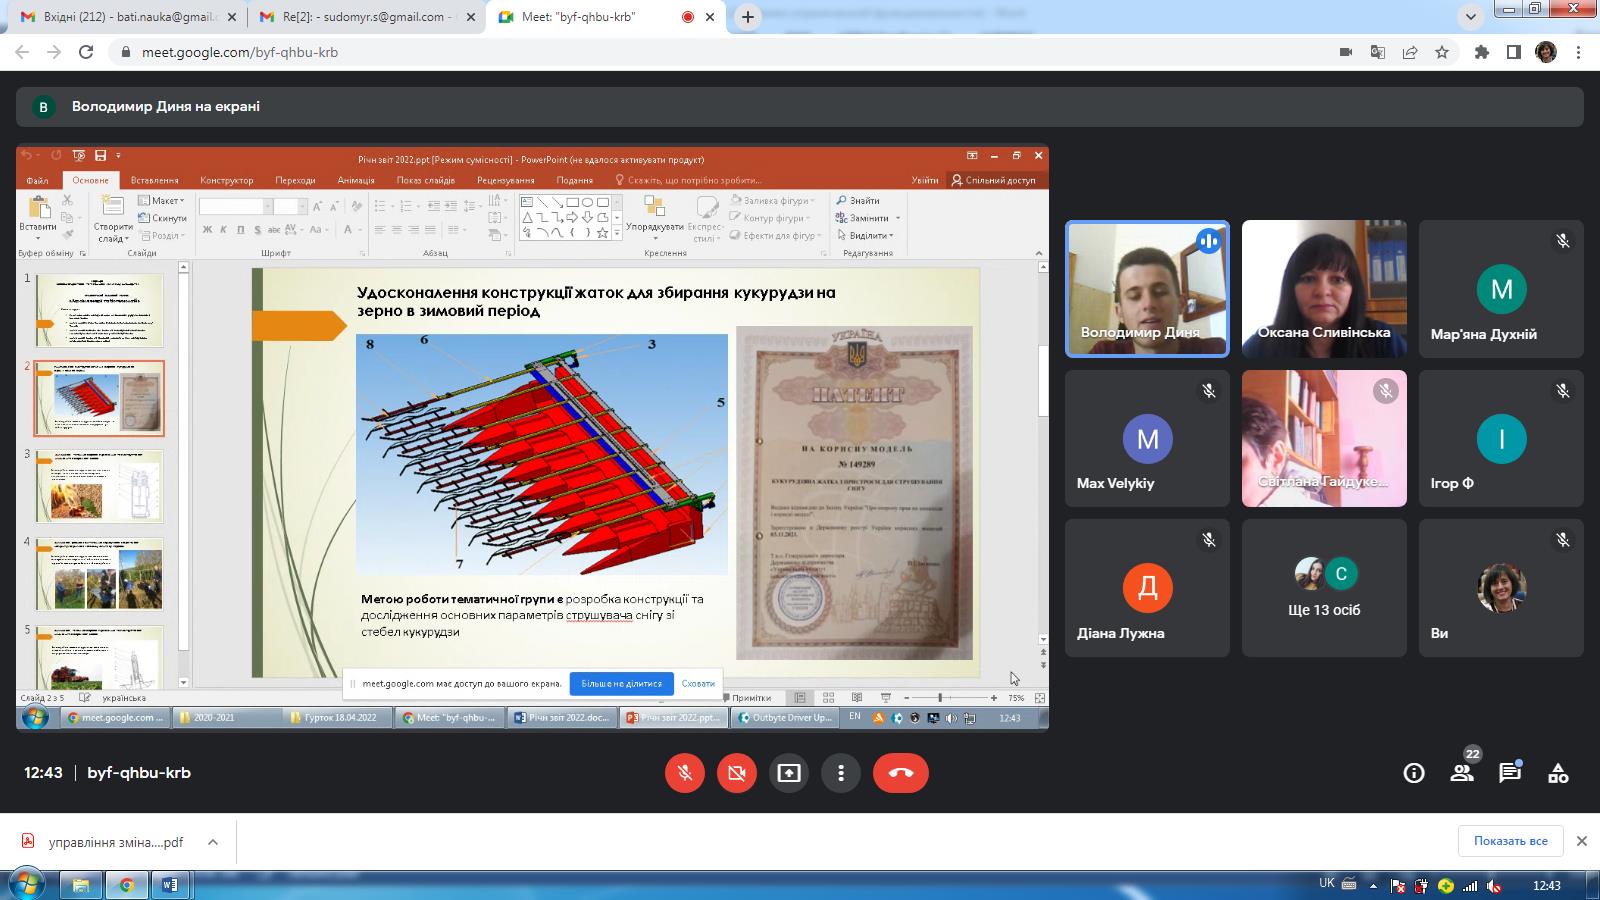Viewport: 1600px width, 900px height.
Task: Adjust the PowerPoint zoom slider
Action: click(x=940, y=698)
